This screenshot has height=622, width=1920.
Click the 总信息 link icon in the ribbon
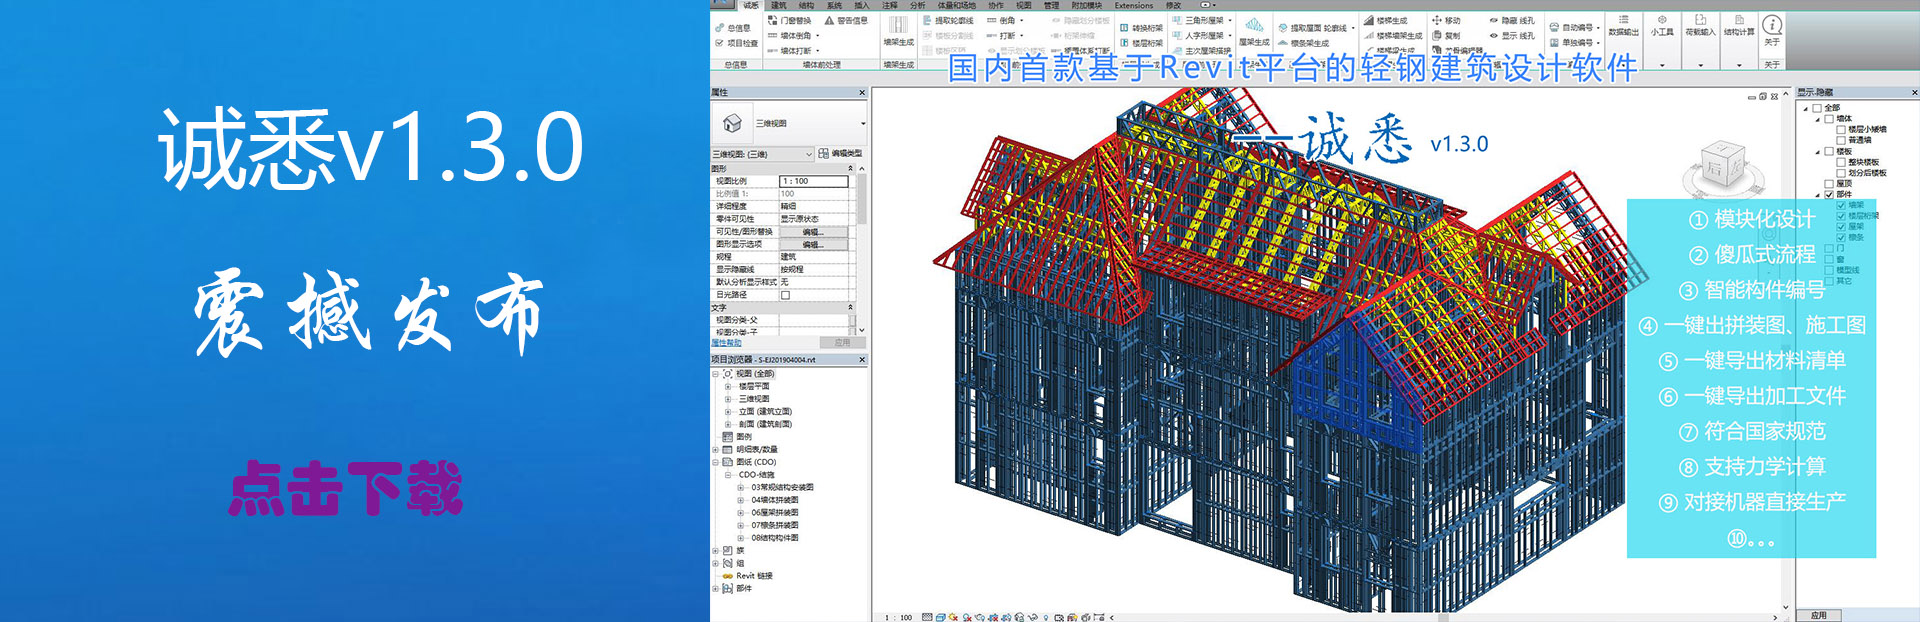719,28
